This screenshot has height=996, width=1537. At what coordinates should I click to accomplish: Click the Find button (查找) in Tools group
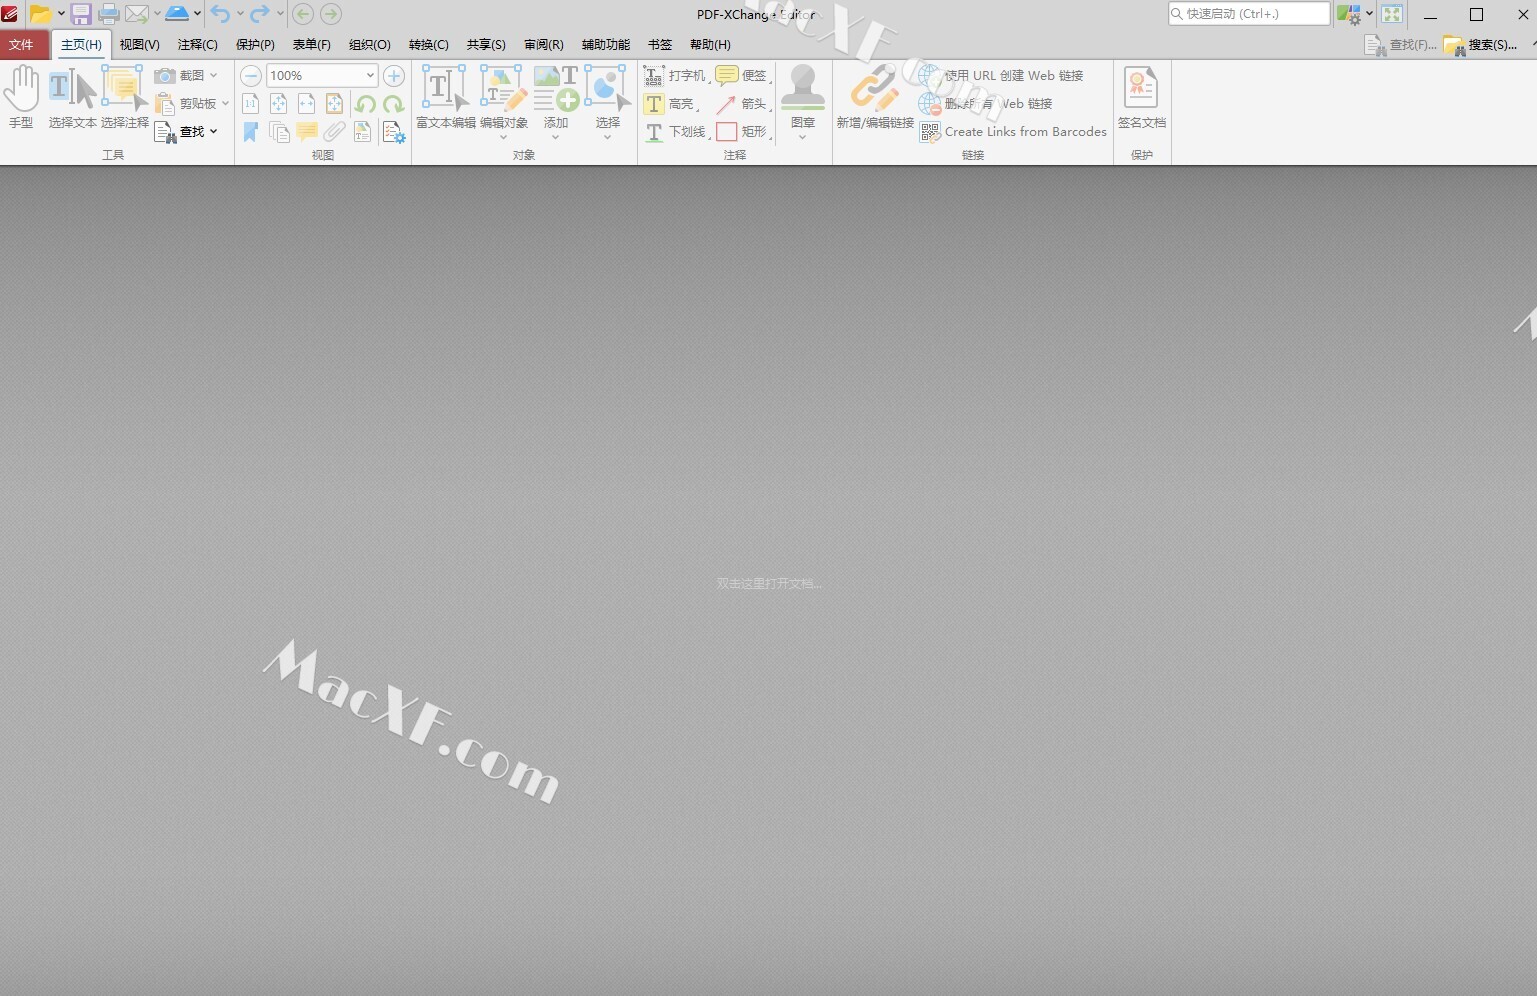(x=186, y=131)
